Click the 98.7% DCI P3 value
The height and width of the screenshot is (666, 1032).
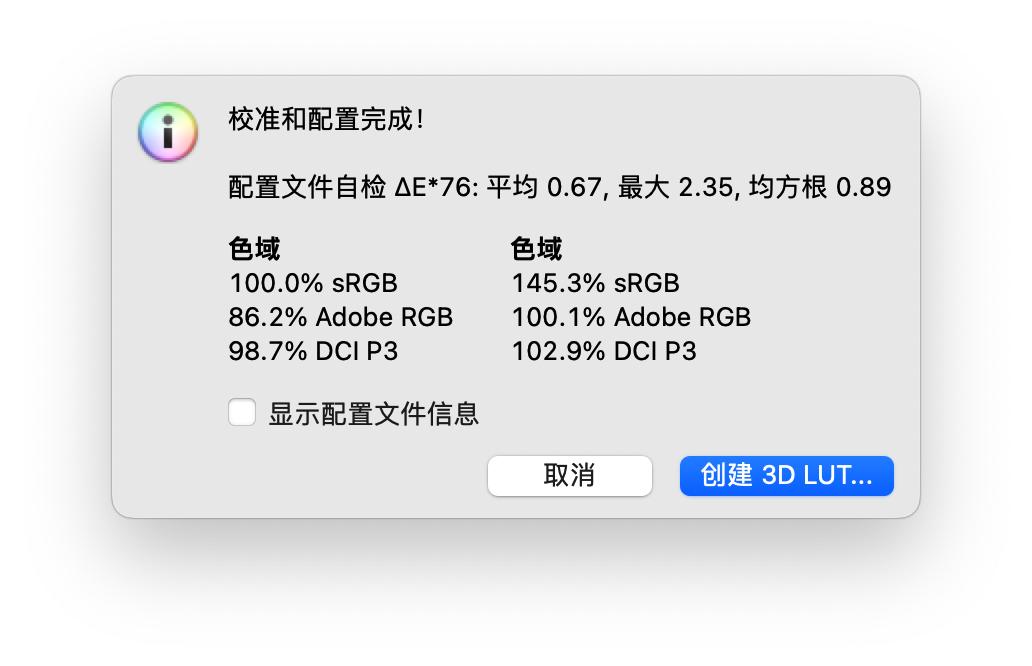[312, 351]
